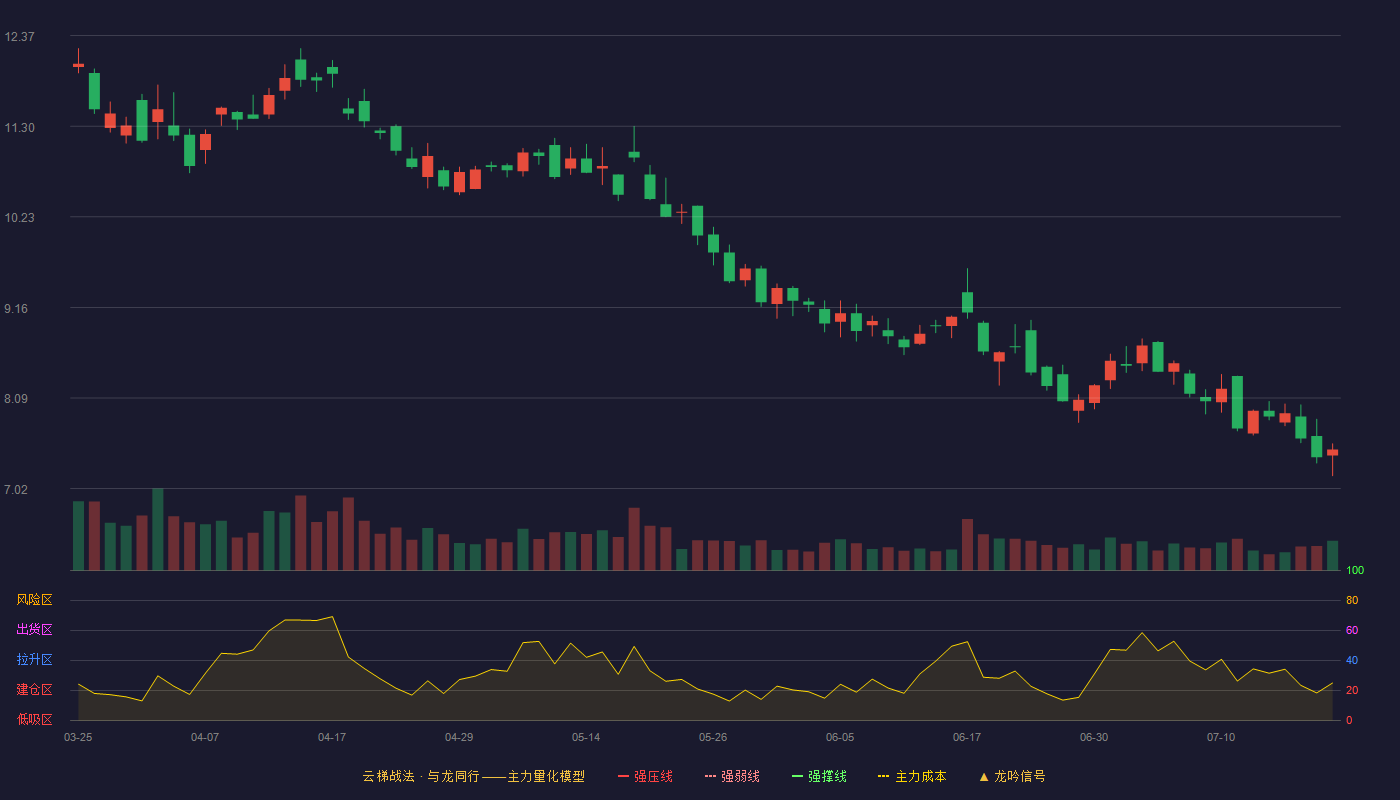Click the 低吸区 zone label
The height and width of the screenshot is (800, 1400).
[x=34, y=719]
